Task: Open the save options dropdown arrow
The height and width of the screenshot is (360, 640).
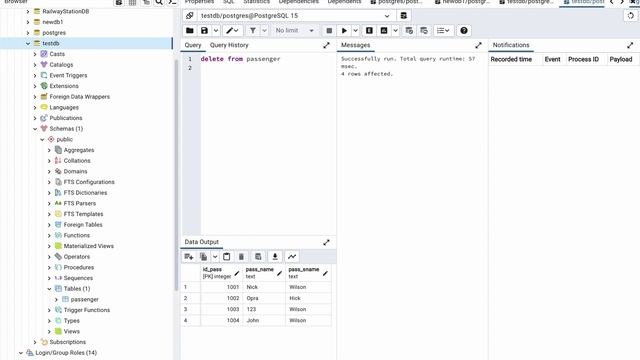Action: tap(216, 31)
